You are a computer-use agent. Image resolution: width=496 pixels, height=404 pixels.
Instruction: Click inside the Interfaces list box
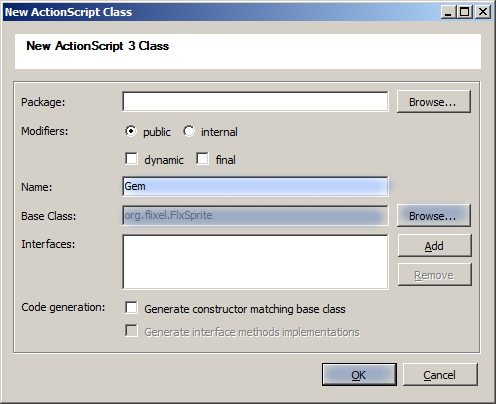255,262
